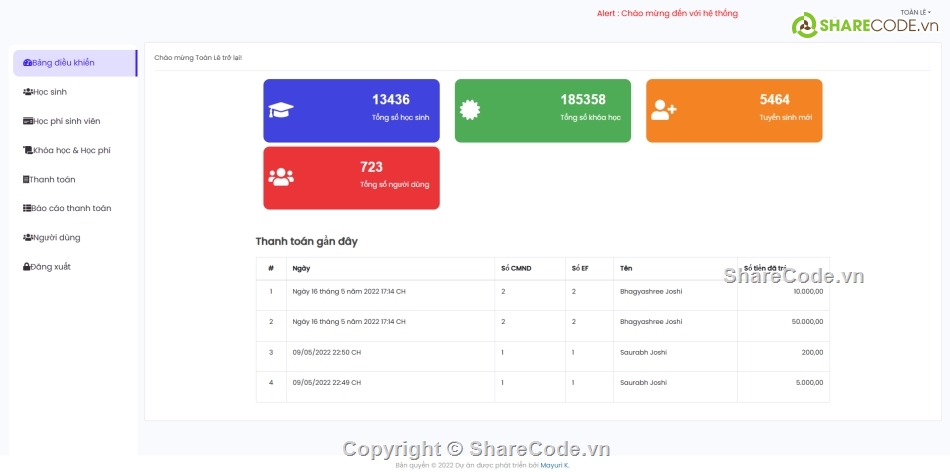The height and width of the screenshot is (472, 950).
Task: Go to Khóa học & Học phí
Action: tap(71, 150)
